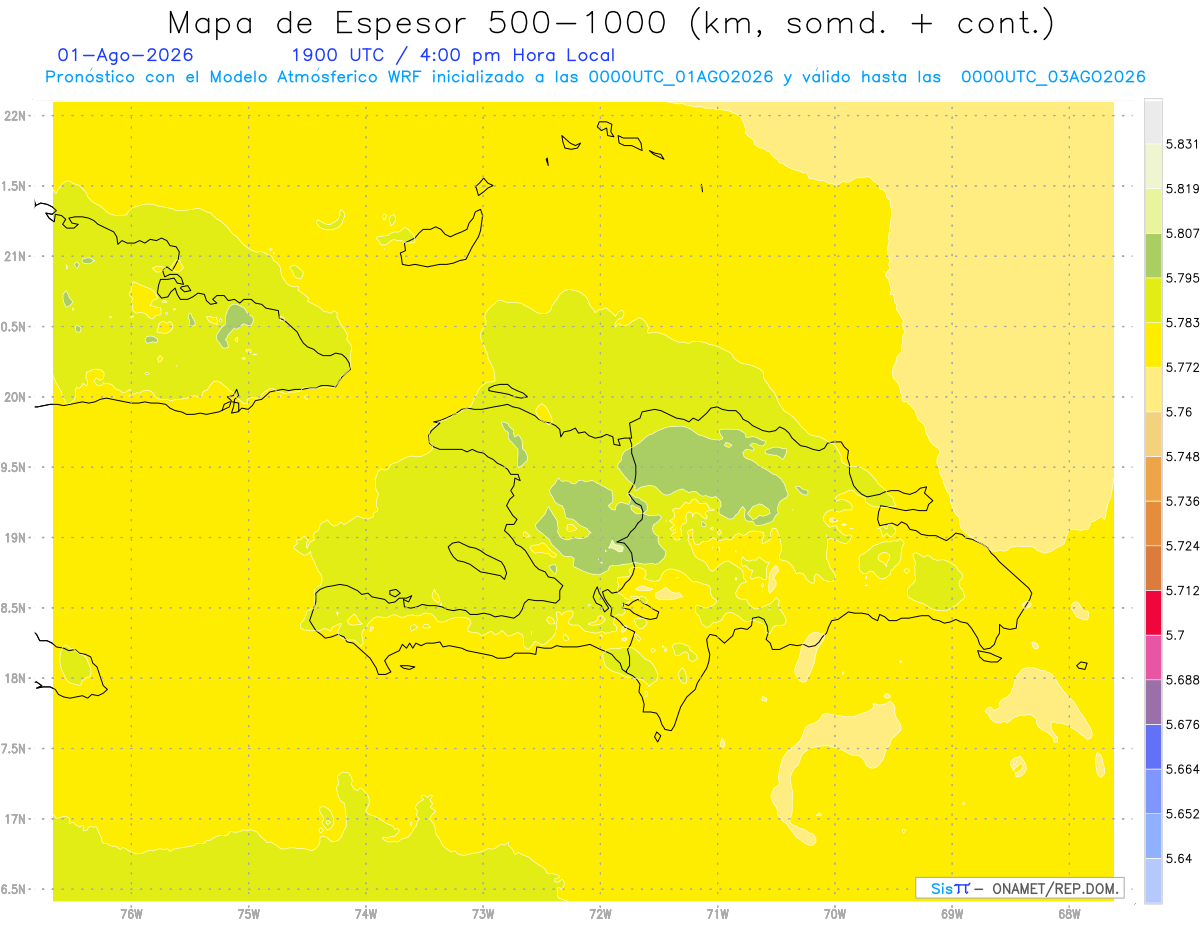Screen dimensions: 1200x927
Task: Click the colorbar value 5.652
Action: point(1183,814)
